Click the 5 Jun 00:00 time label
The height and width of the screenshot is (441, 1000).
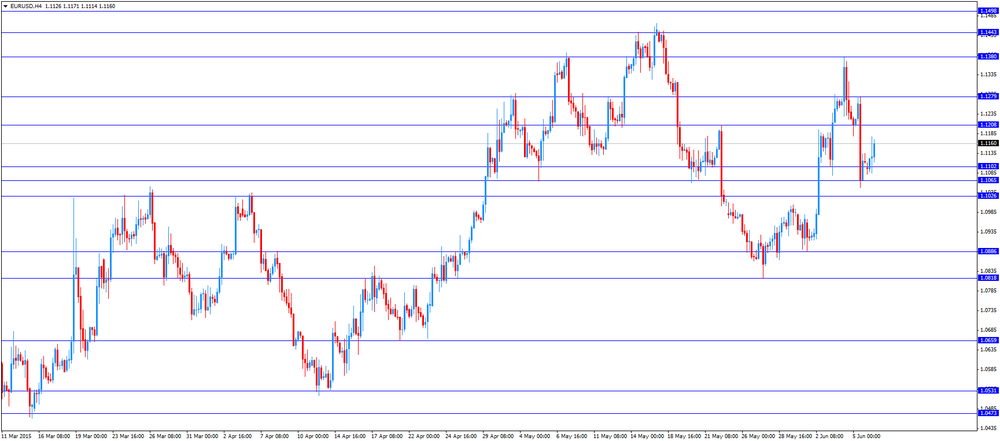tap(868, 437)
